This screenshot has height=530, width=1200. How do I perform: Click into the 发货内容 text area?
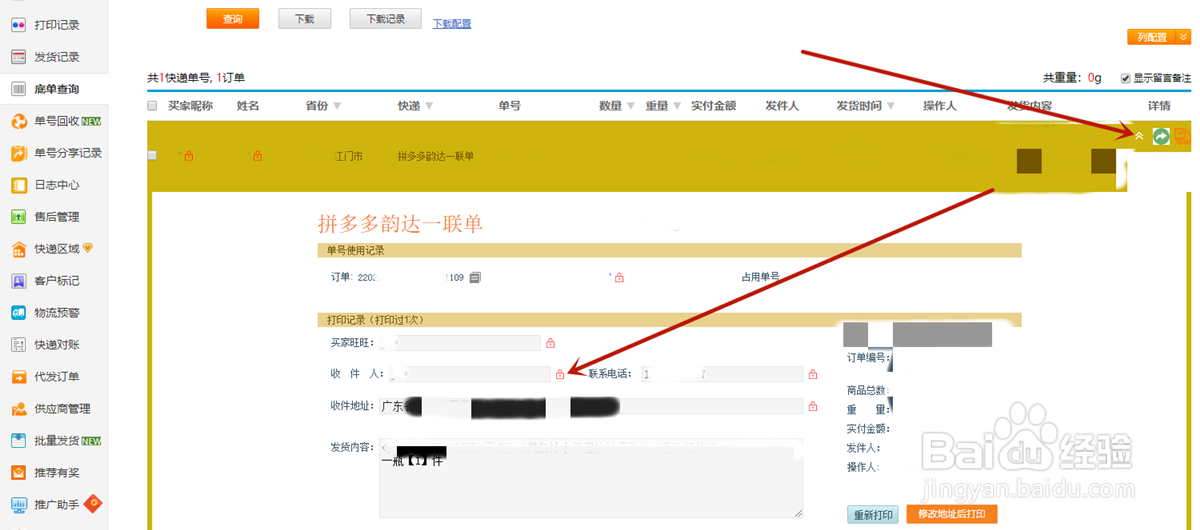(x=591, y=478)
